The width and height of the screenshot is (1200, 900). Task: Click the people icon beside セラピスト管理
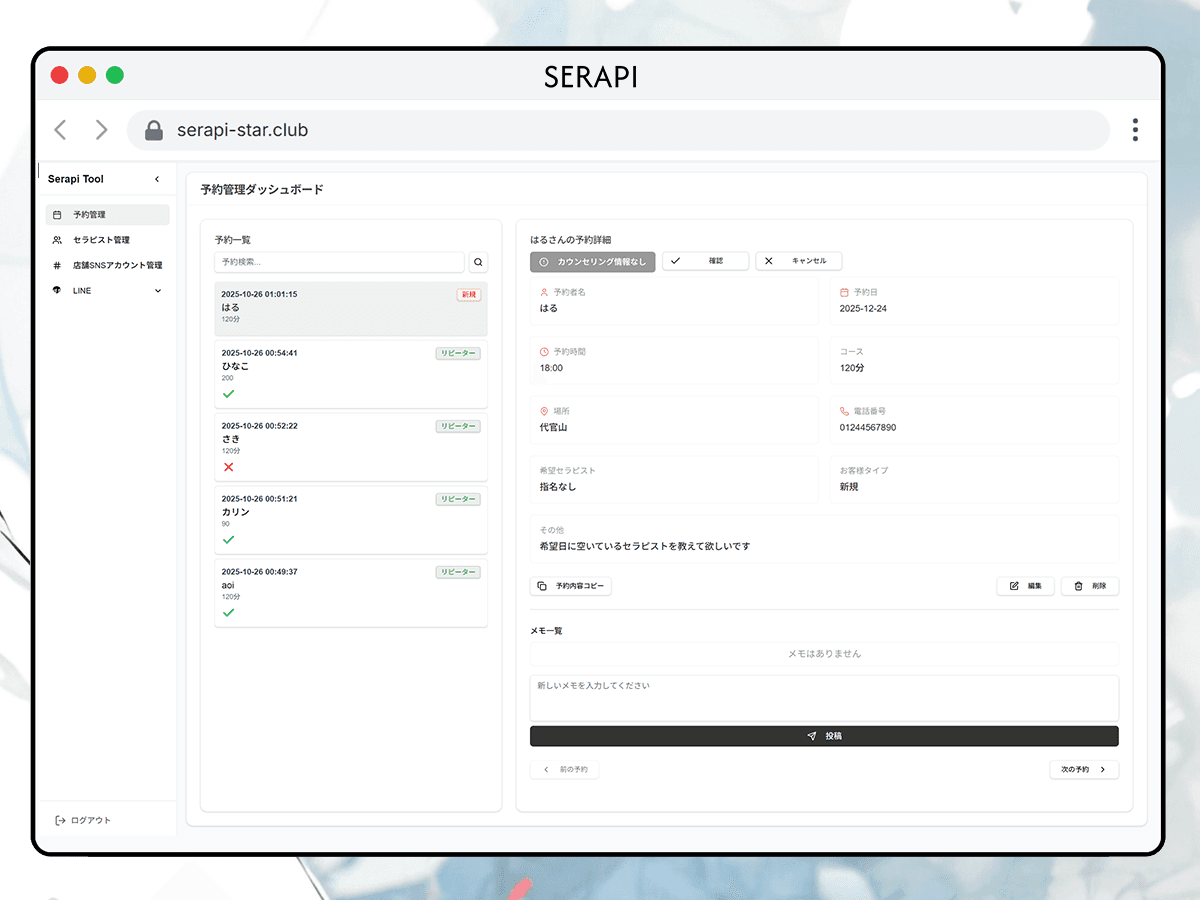point(57,240)
